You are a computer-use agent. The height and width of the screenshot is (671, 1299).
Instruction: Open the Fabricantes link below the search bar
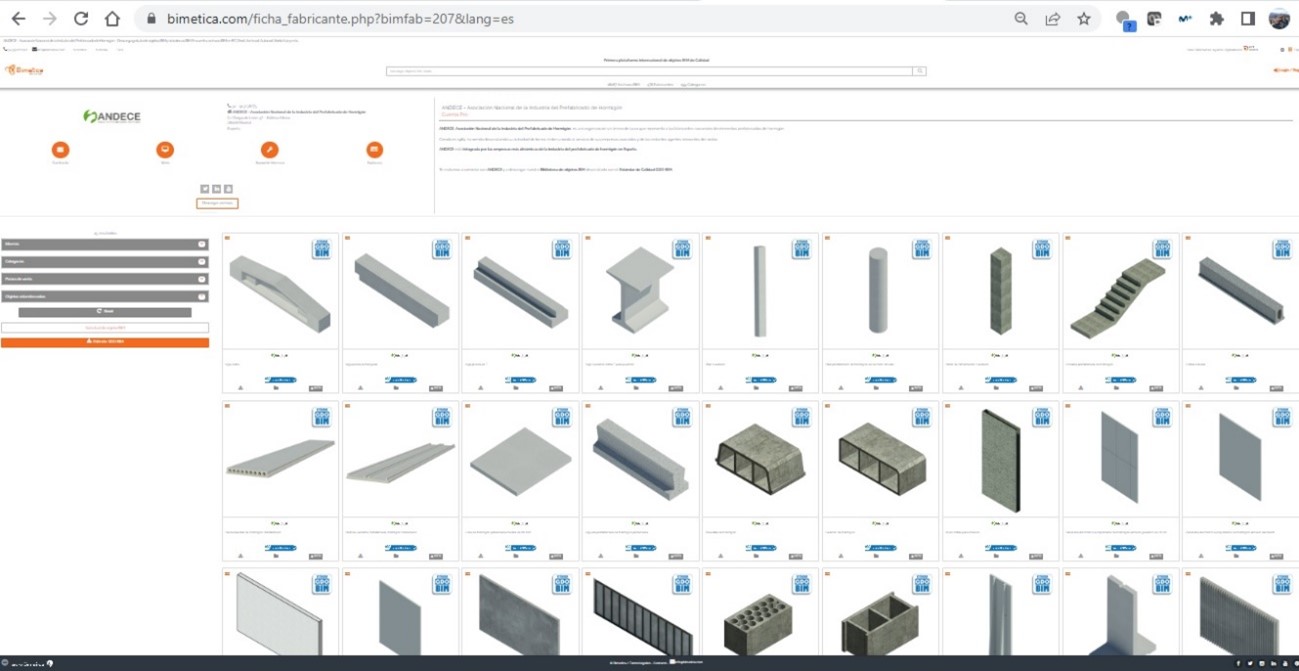(x=659, y=85)
